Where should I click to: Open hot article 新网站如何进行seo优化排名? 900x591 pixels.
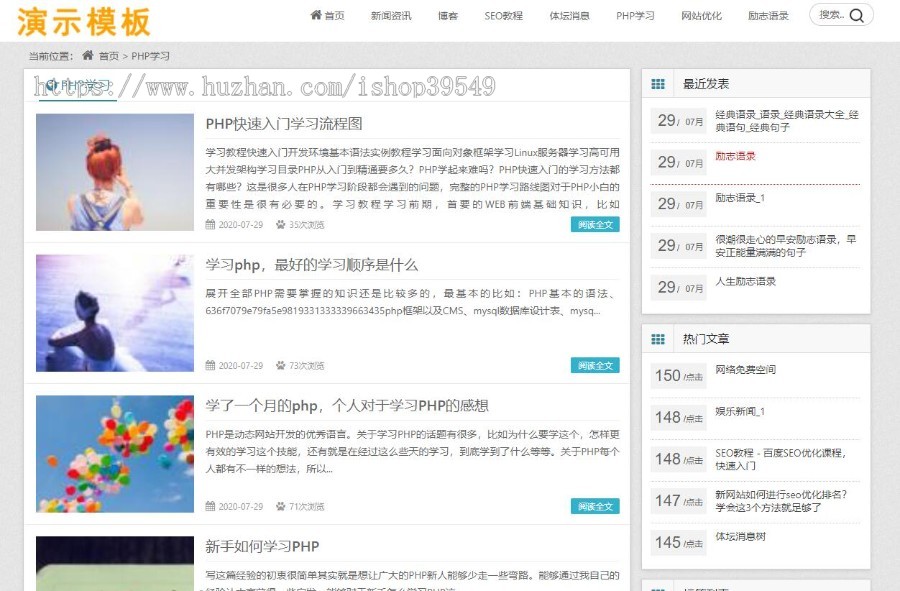(x=781, y=501)
